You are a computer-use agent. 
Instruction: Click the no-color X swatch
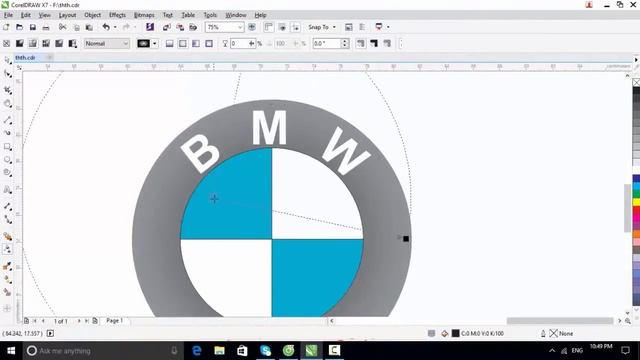click(x=636, y=82)
